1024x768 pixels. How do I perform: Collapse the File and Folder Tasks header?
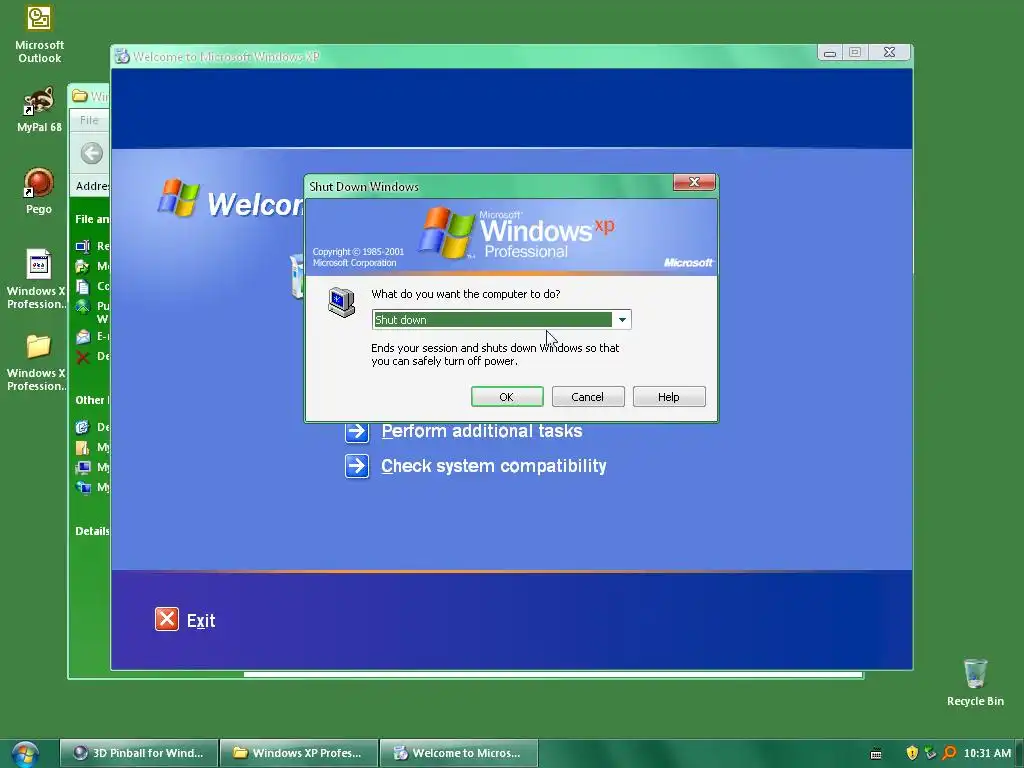(x=92, y=219)
